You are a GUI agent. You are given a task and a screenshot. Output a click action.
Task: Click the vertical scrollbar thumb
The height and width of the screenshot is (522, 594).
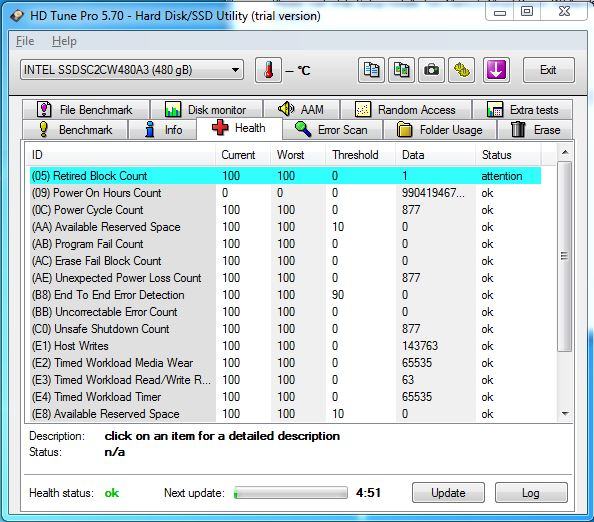pyautogui.click(x=565, y=256)
